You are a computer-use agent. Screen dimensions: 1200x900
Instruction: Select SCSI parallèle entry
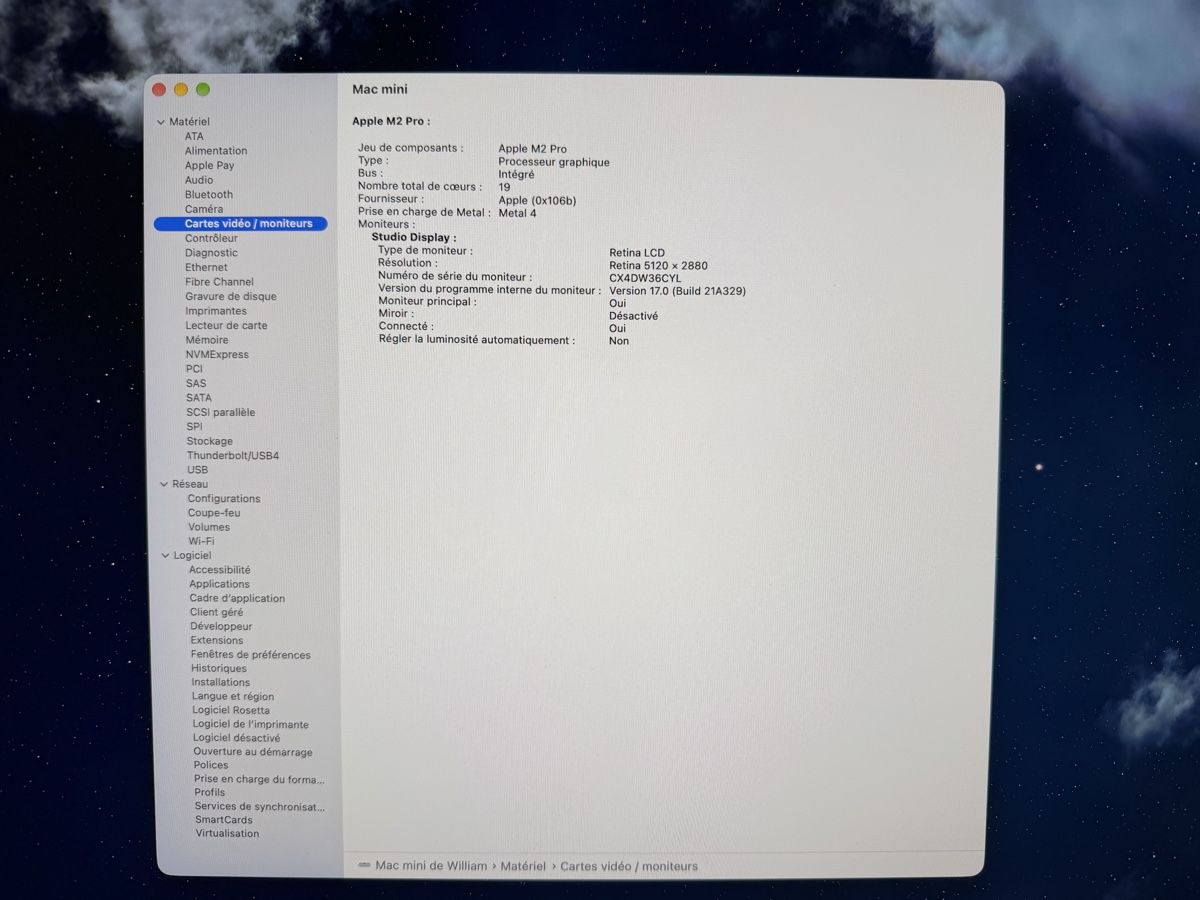coord(221,412)
